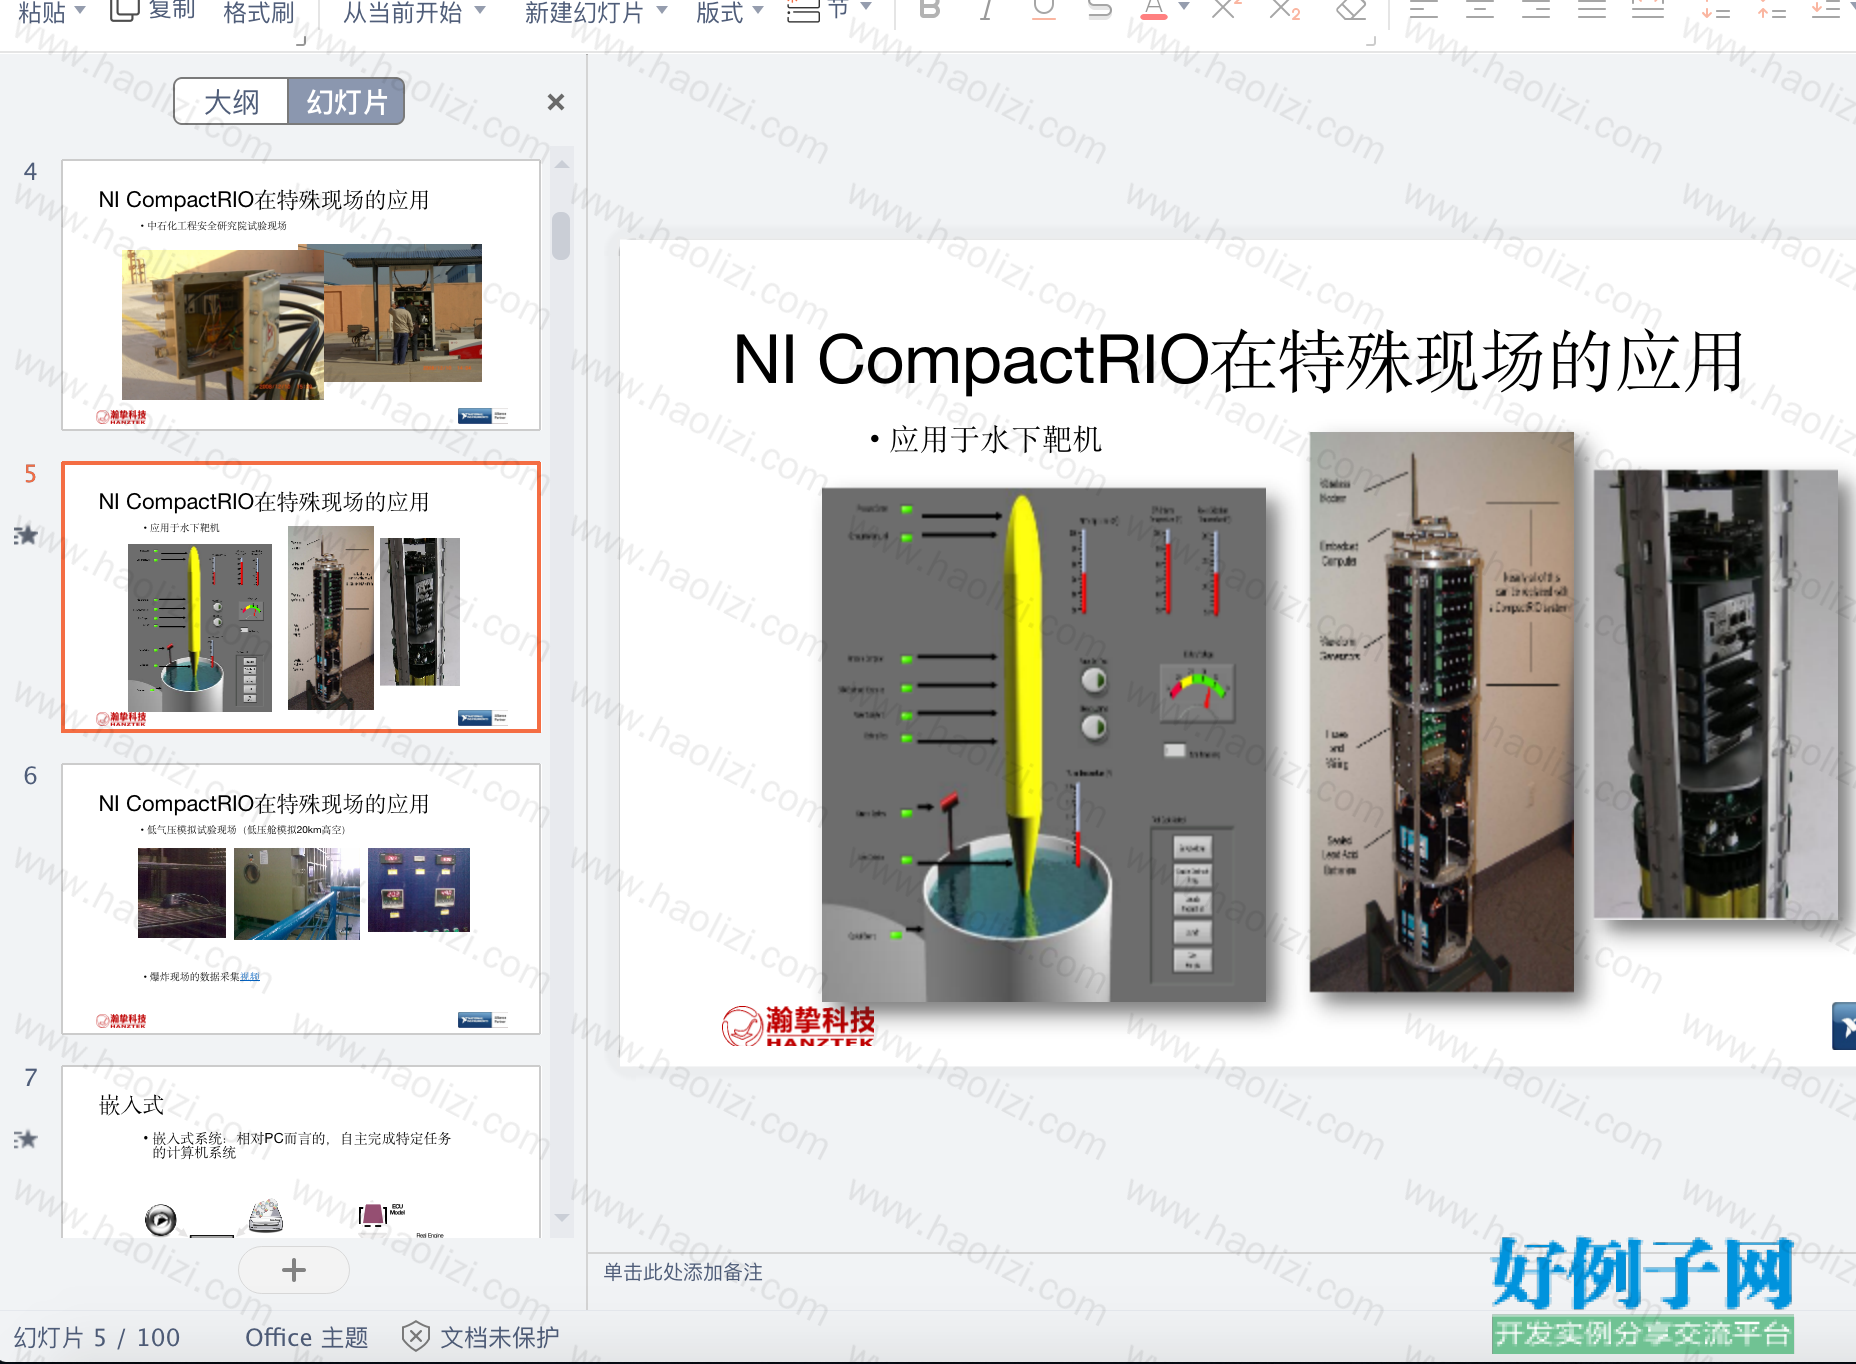The height and width of the screenshot is (1364, 1856).
Task: Start slideshow from current (从当前开始)
Action: coord(402,12)
